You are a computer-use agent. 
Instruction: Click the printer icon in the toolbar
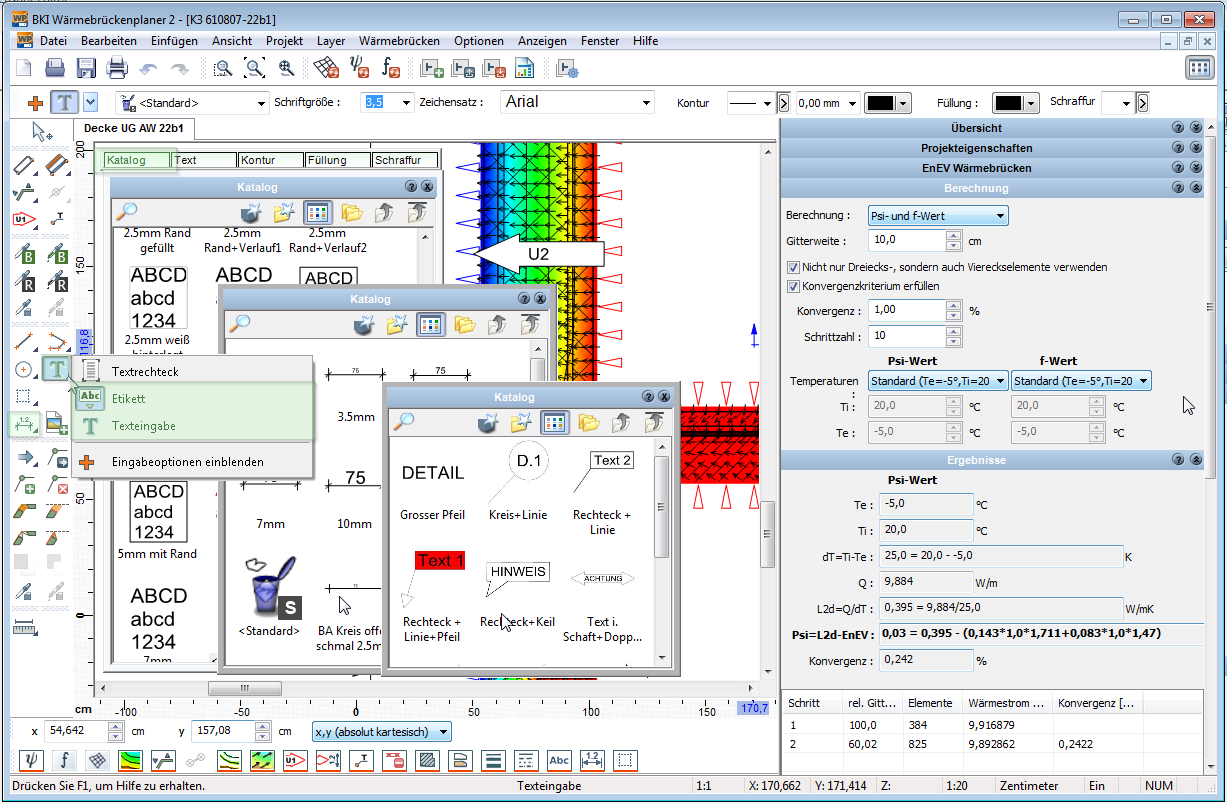pos(118,68)
